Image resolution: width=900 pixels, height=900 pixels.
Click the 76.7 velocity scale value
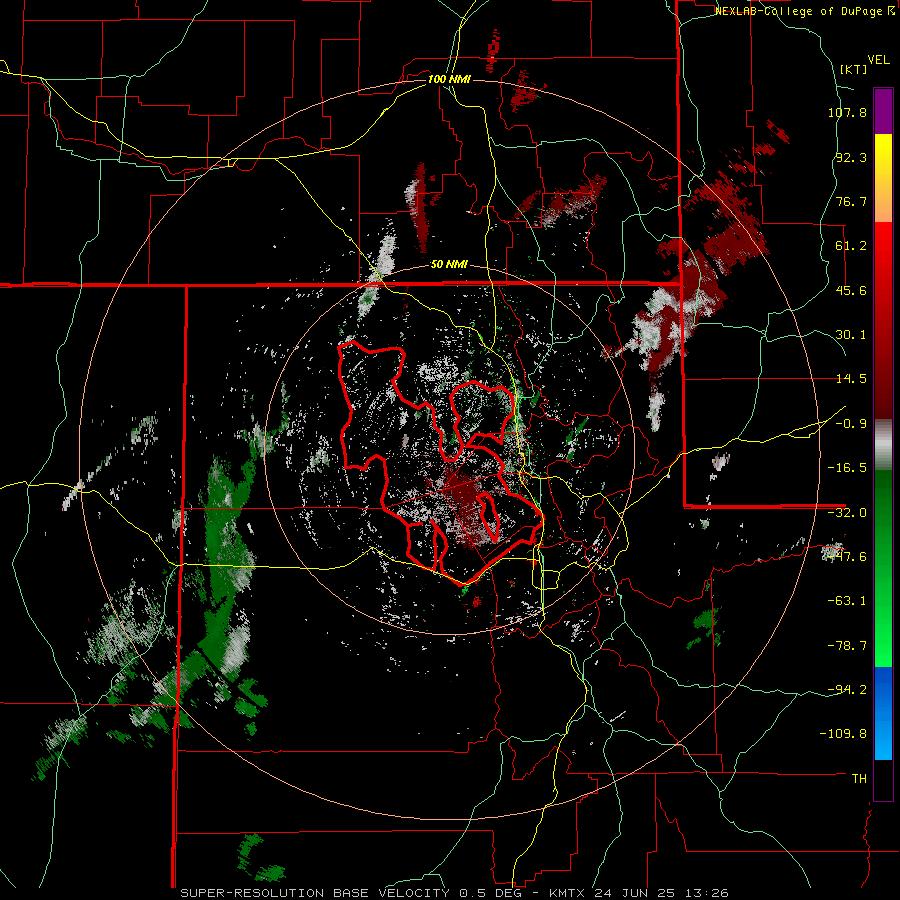[x=851, y=201]
